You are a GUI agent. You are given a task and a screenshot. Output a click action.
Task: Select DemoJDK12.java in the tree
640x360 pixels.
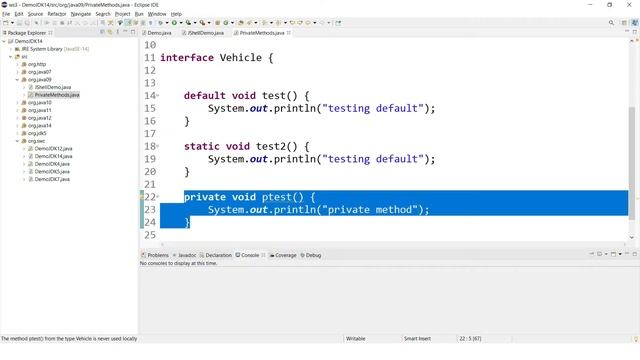point(53,149)
